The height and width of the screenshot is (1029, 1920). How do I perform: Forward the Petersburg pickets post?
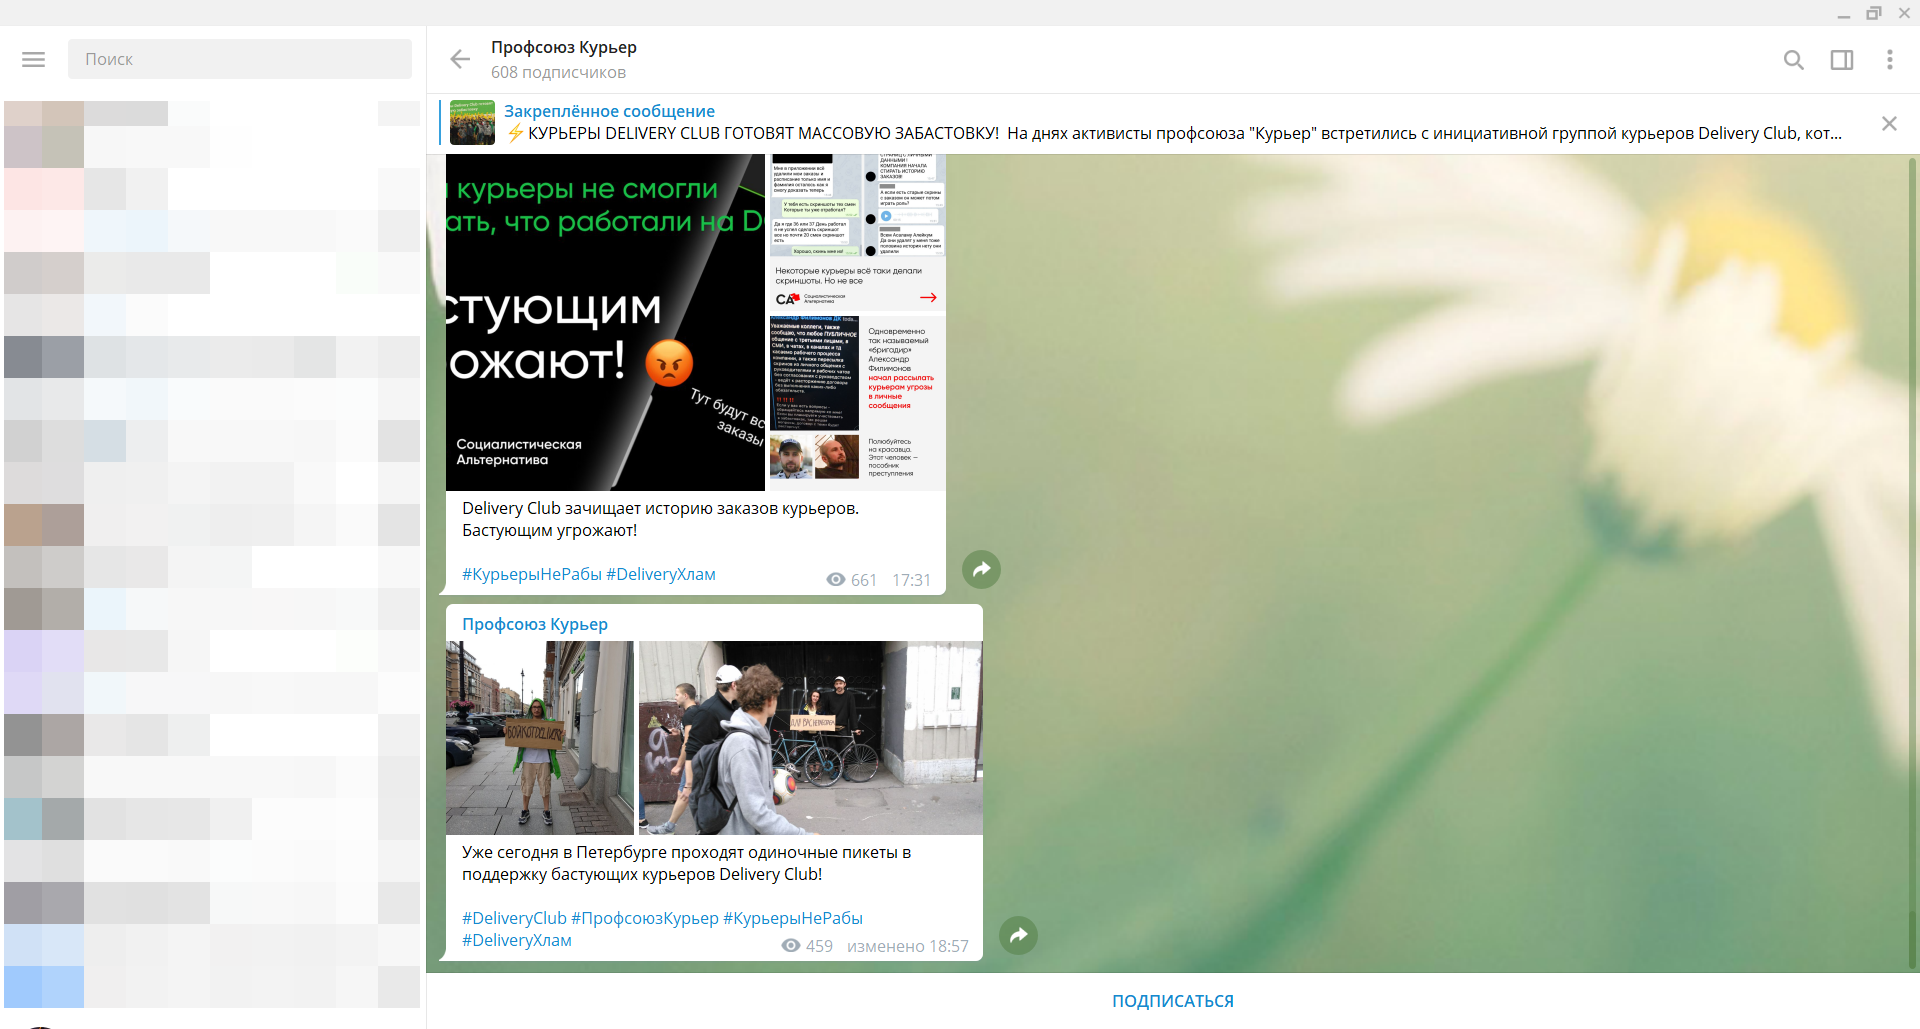click(x=1018, y=935)
